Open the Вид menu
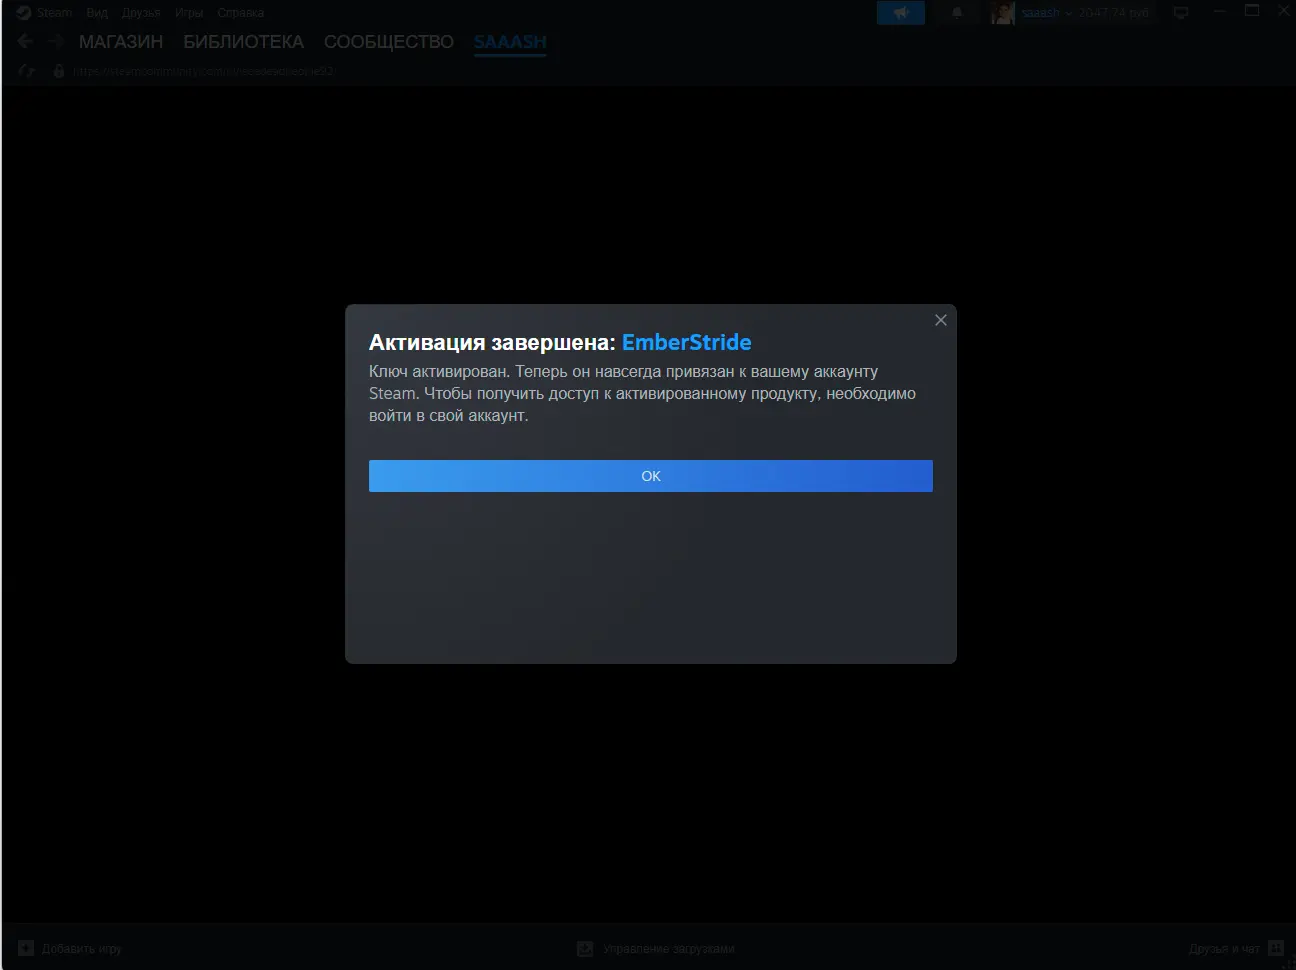Viewport: 1296px width, 970px height. pyautogui.click(x=97, y=13)
